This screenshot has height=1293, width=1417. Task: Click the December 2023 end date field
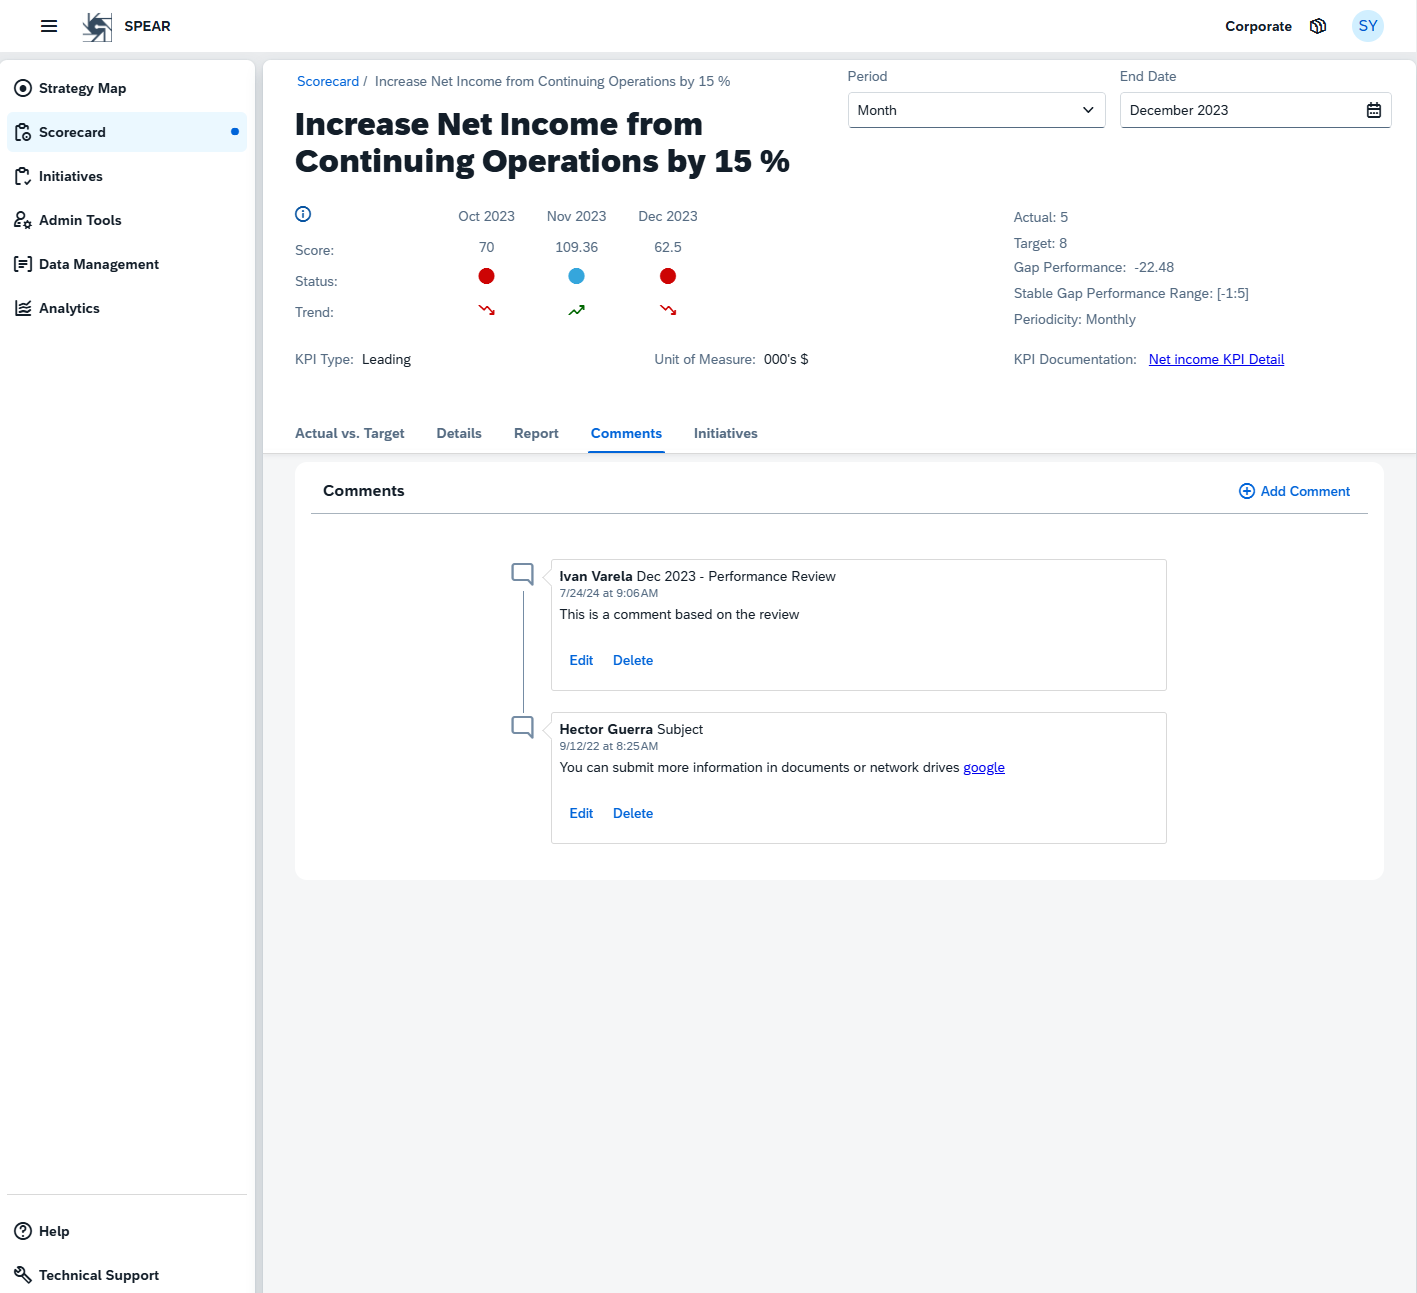pyautogui.click(x=1240, y=110)
